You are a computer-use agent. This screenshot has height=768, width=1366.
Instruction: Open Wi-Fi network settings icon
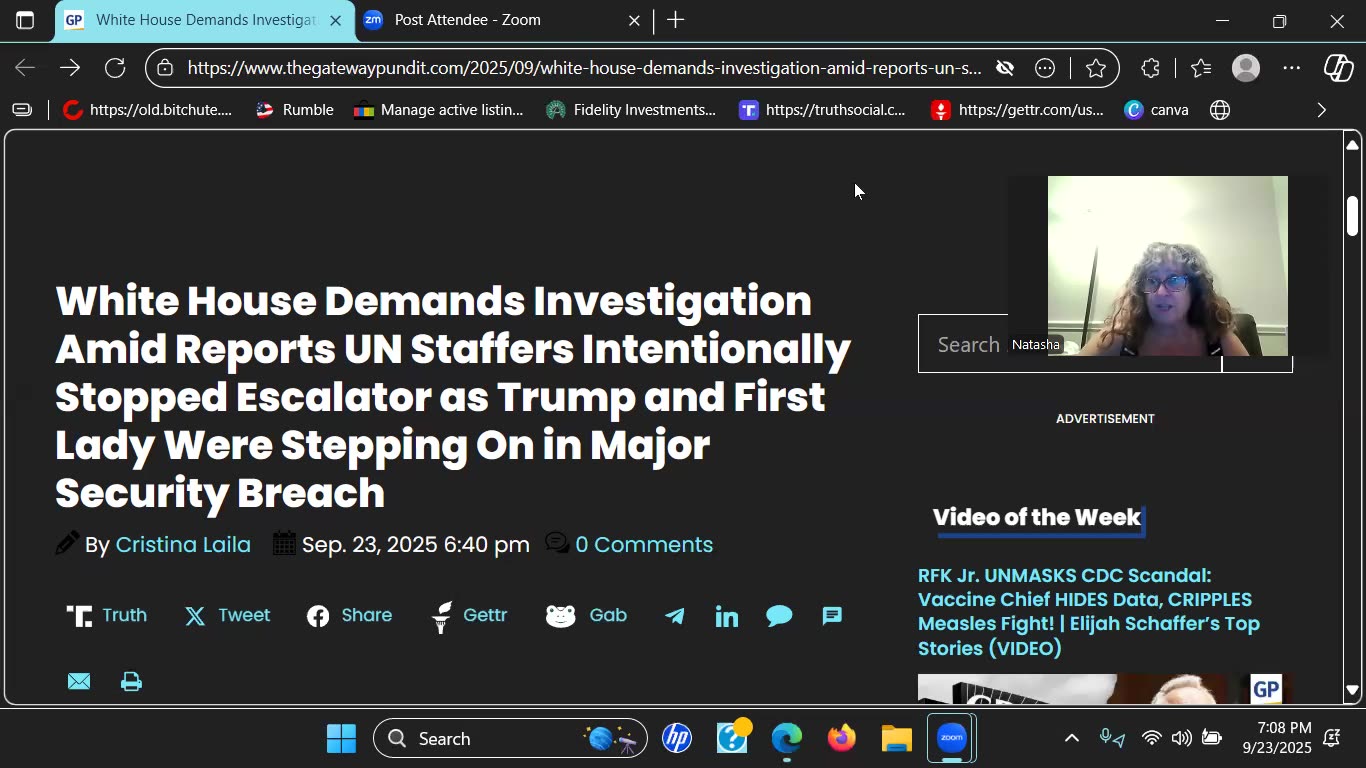click(1152, 739)
